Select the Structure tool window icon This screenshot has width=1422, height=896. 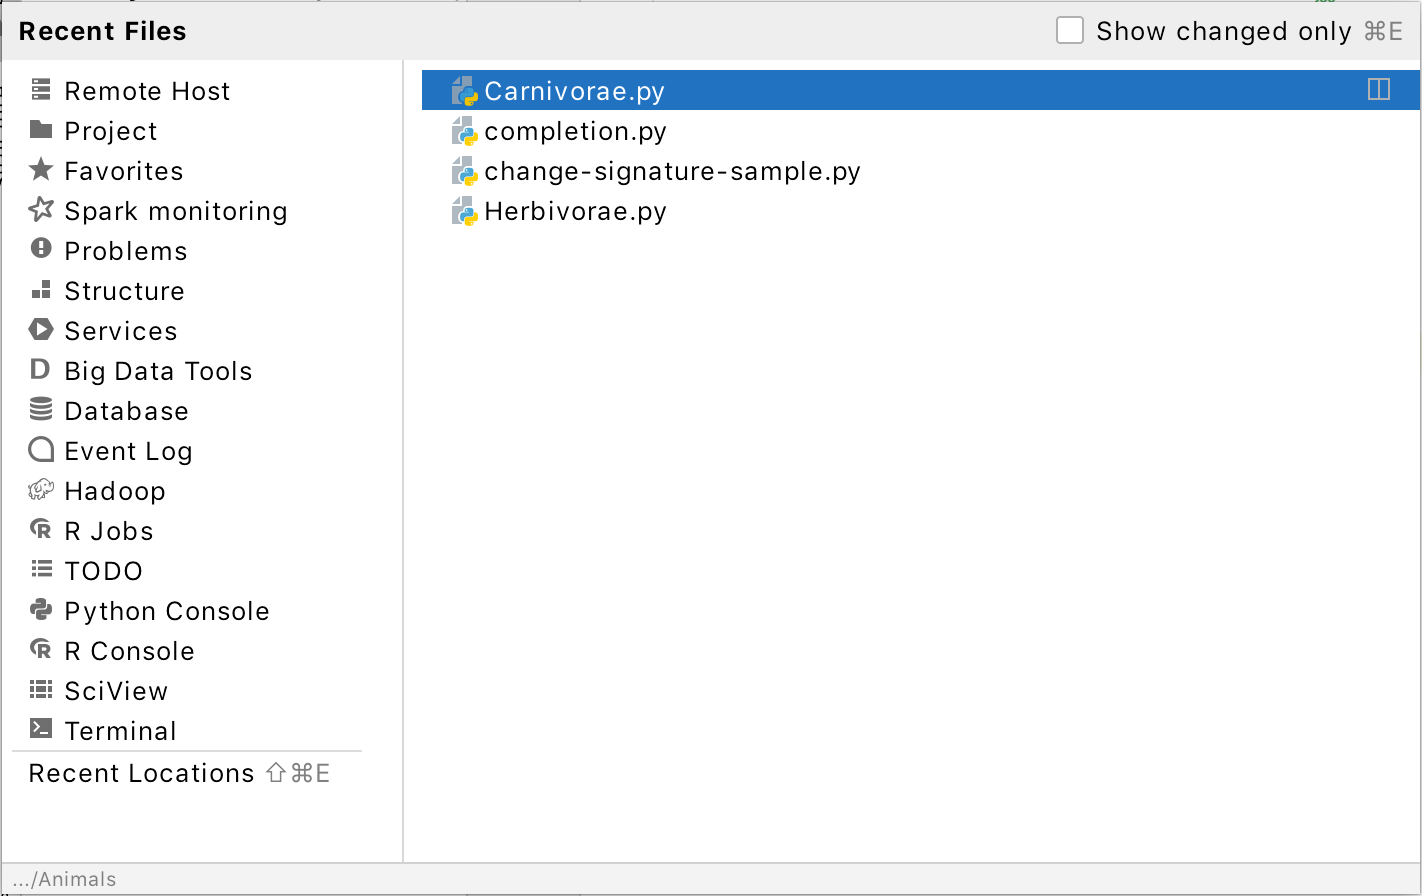point(40,289)
